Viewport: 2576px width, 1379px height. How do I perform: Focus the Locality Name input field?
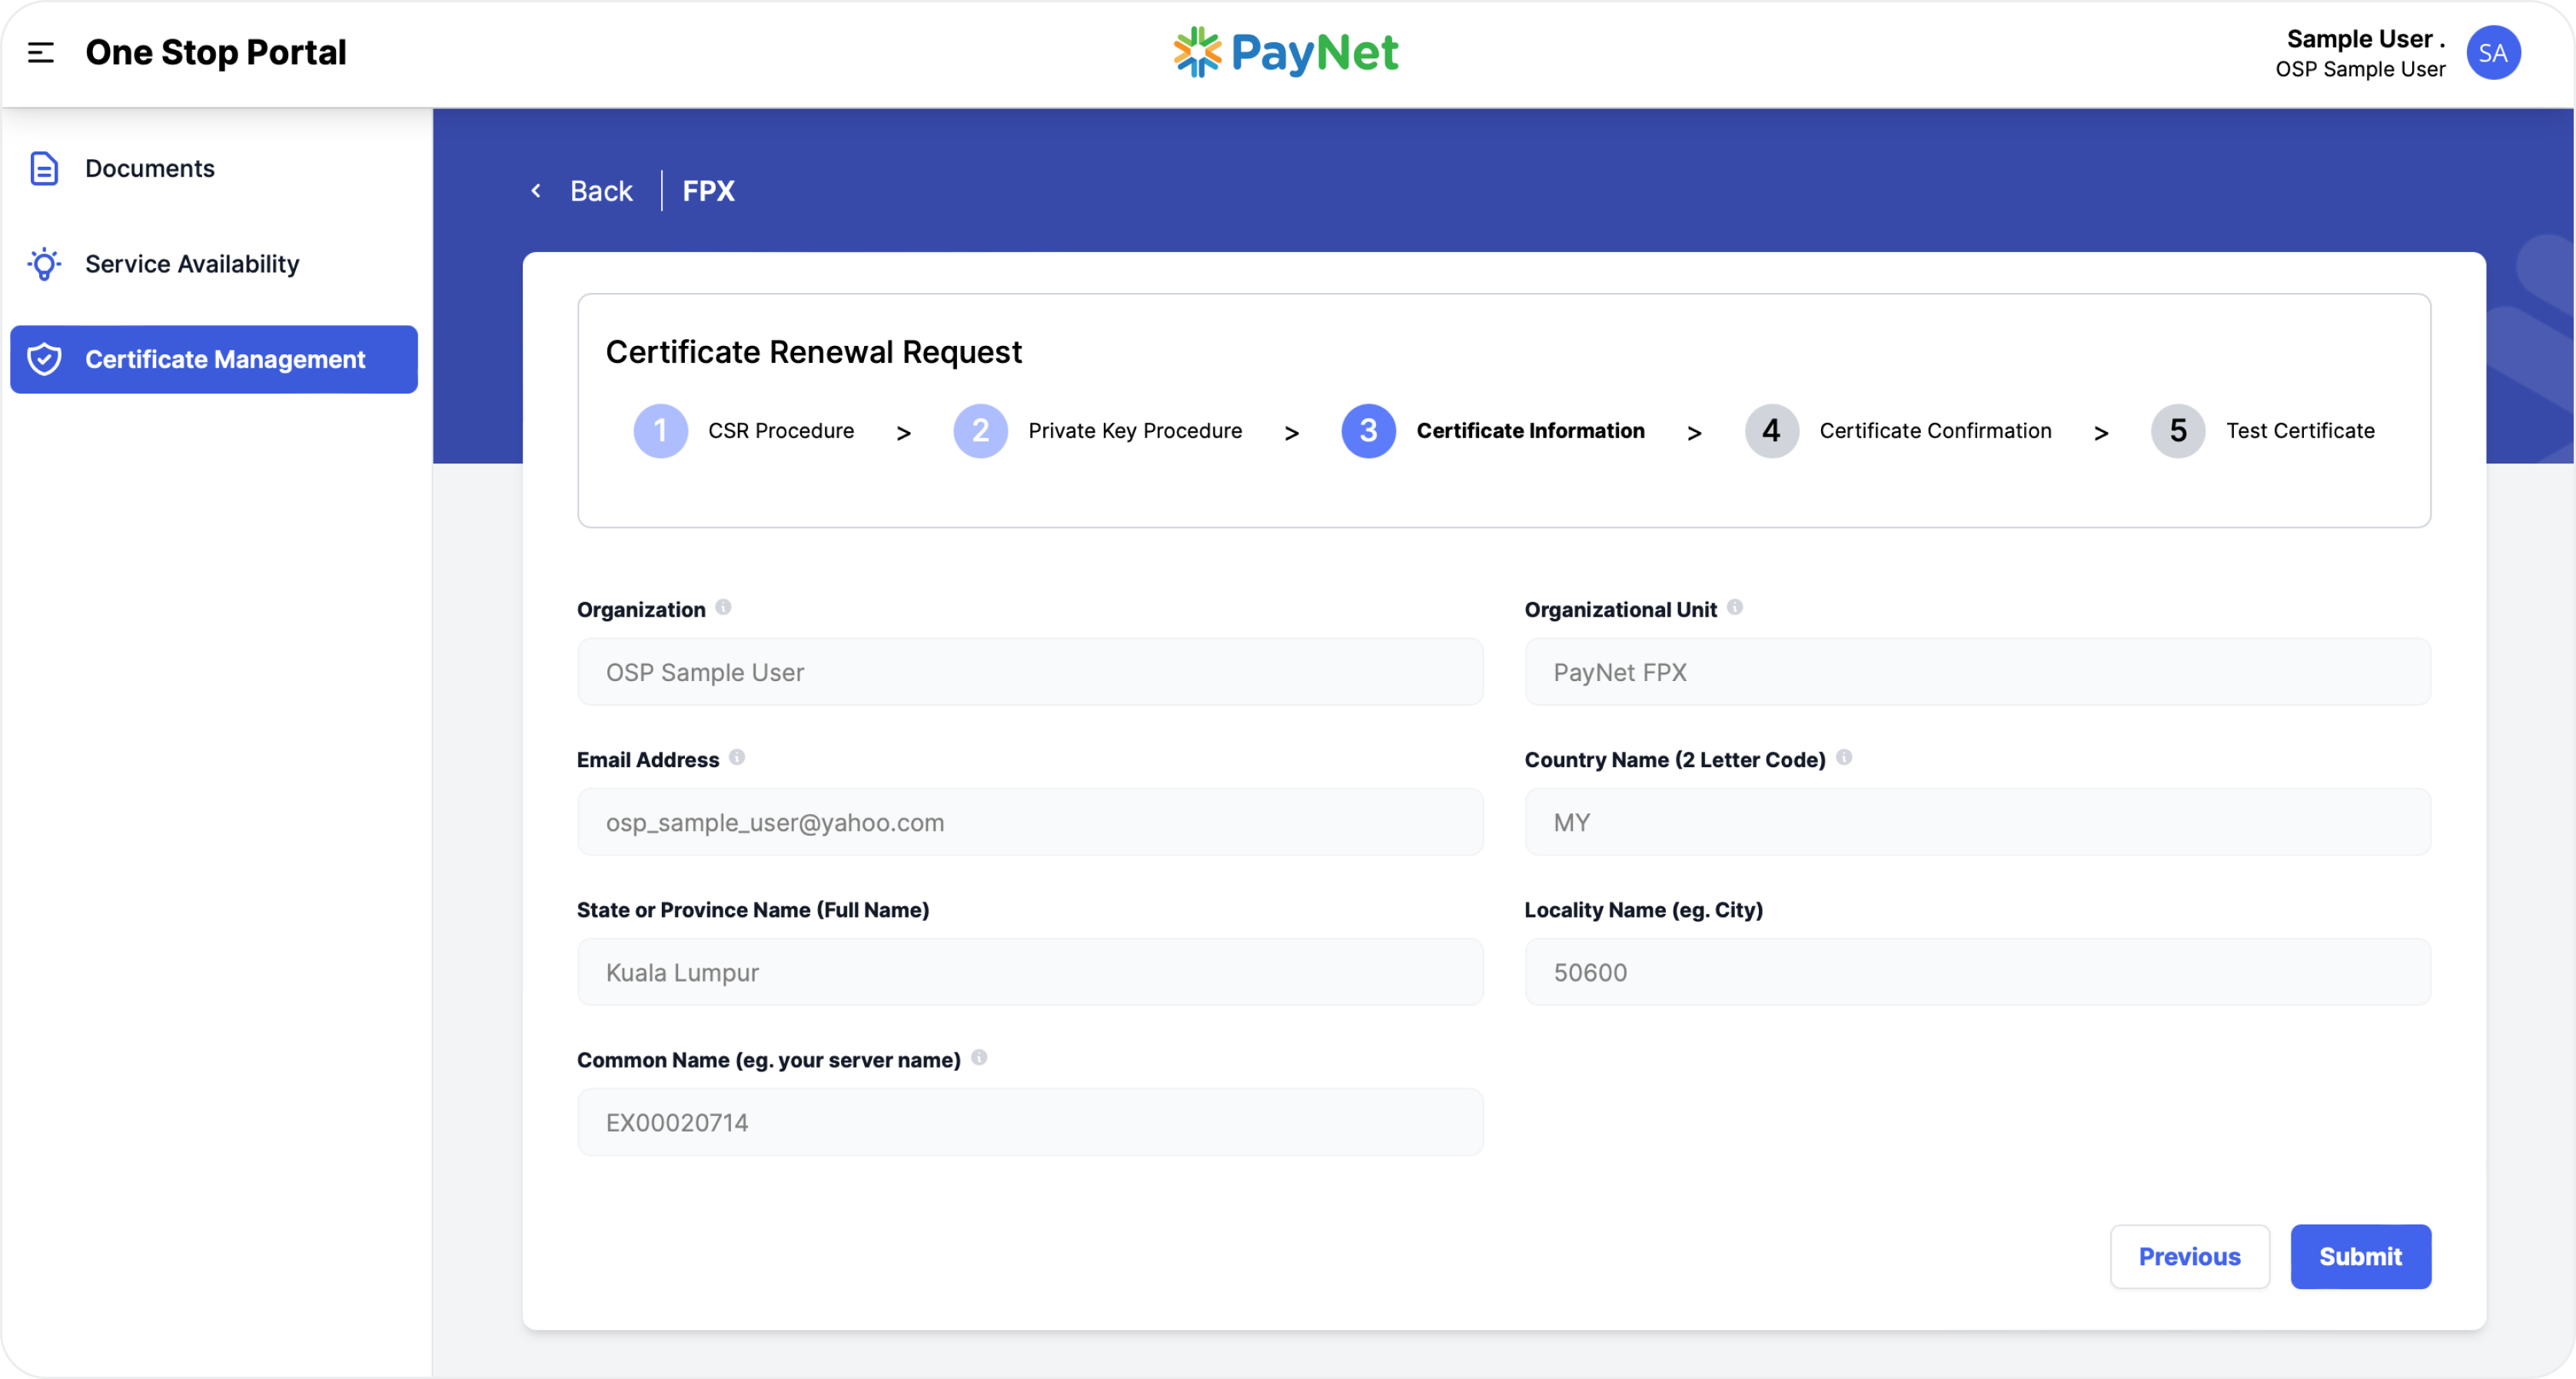click(x=1977, y=972)
